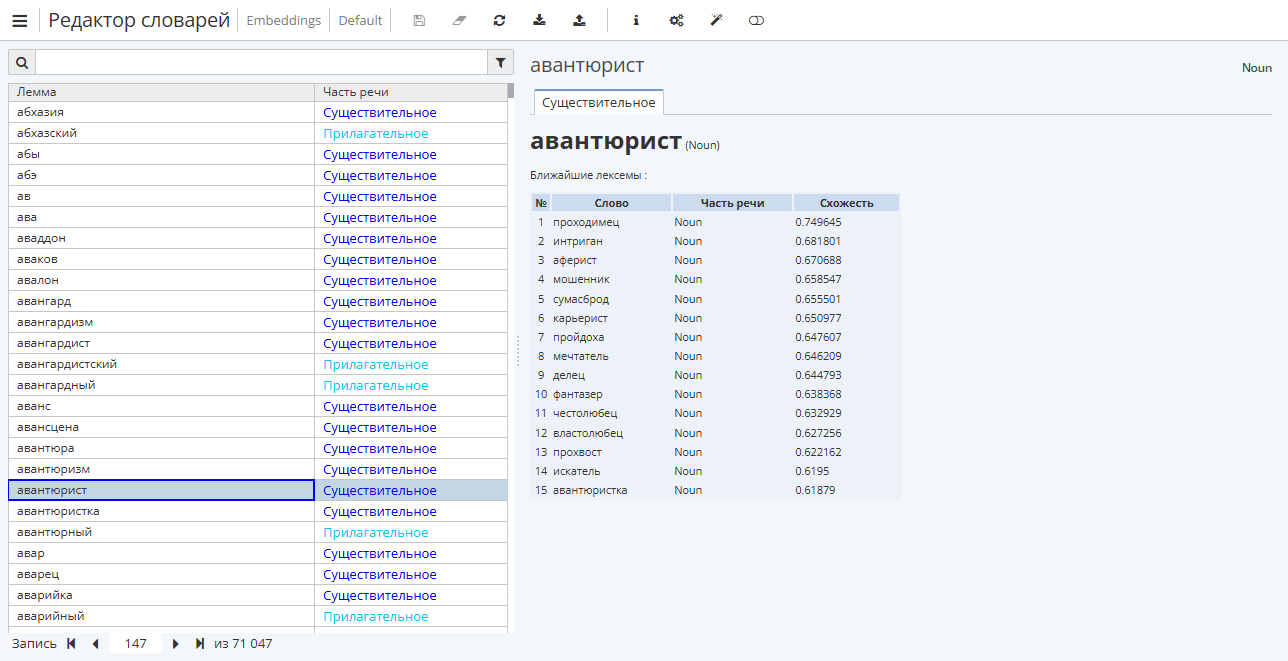
Task: Click the word пройдоха in similarity table
Action: pos(579,337)
